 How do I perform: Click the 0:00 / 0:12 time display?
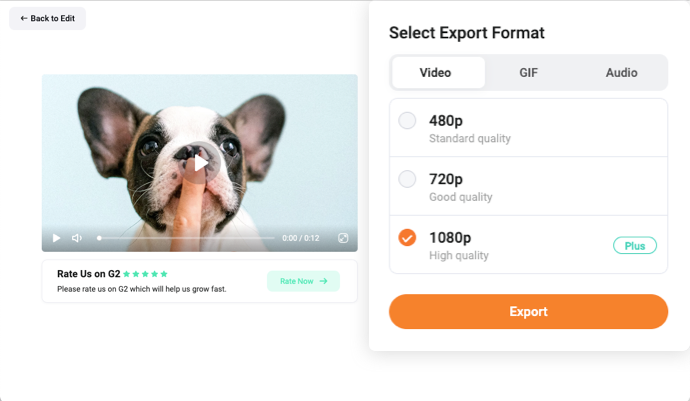point(301,238)
